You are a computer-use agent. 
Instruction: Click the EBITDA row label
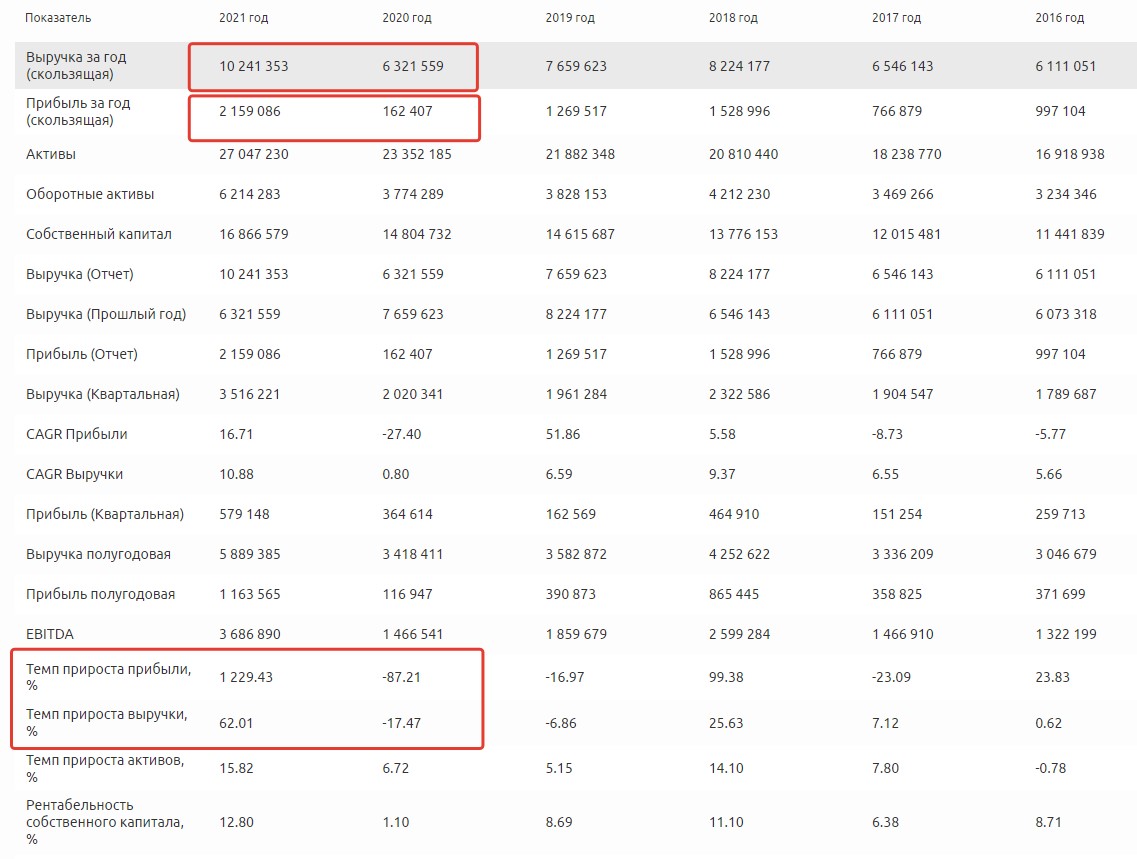(50, 634)
